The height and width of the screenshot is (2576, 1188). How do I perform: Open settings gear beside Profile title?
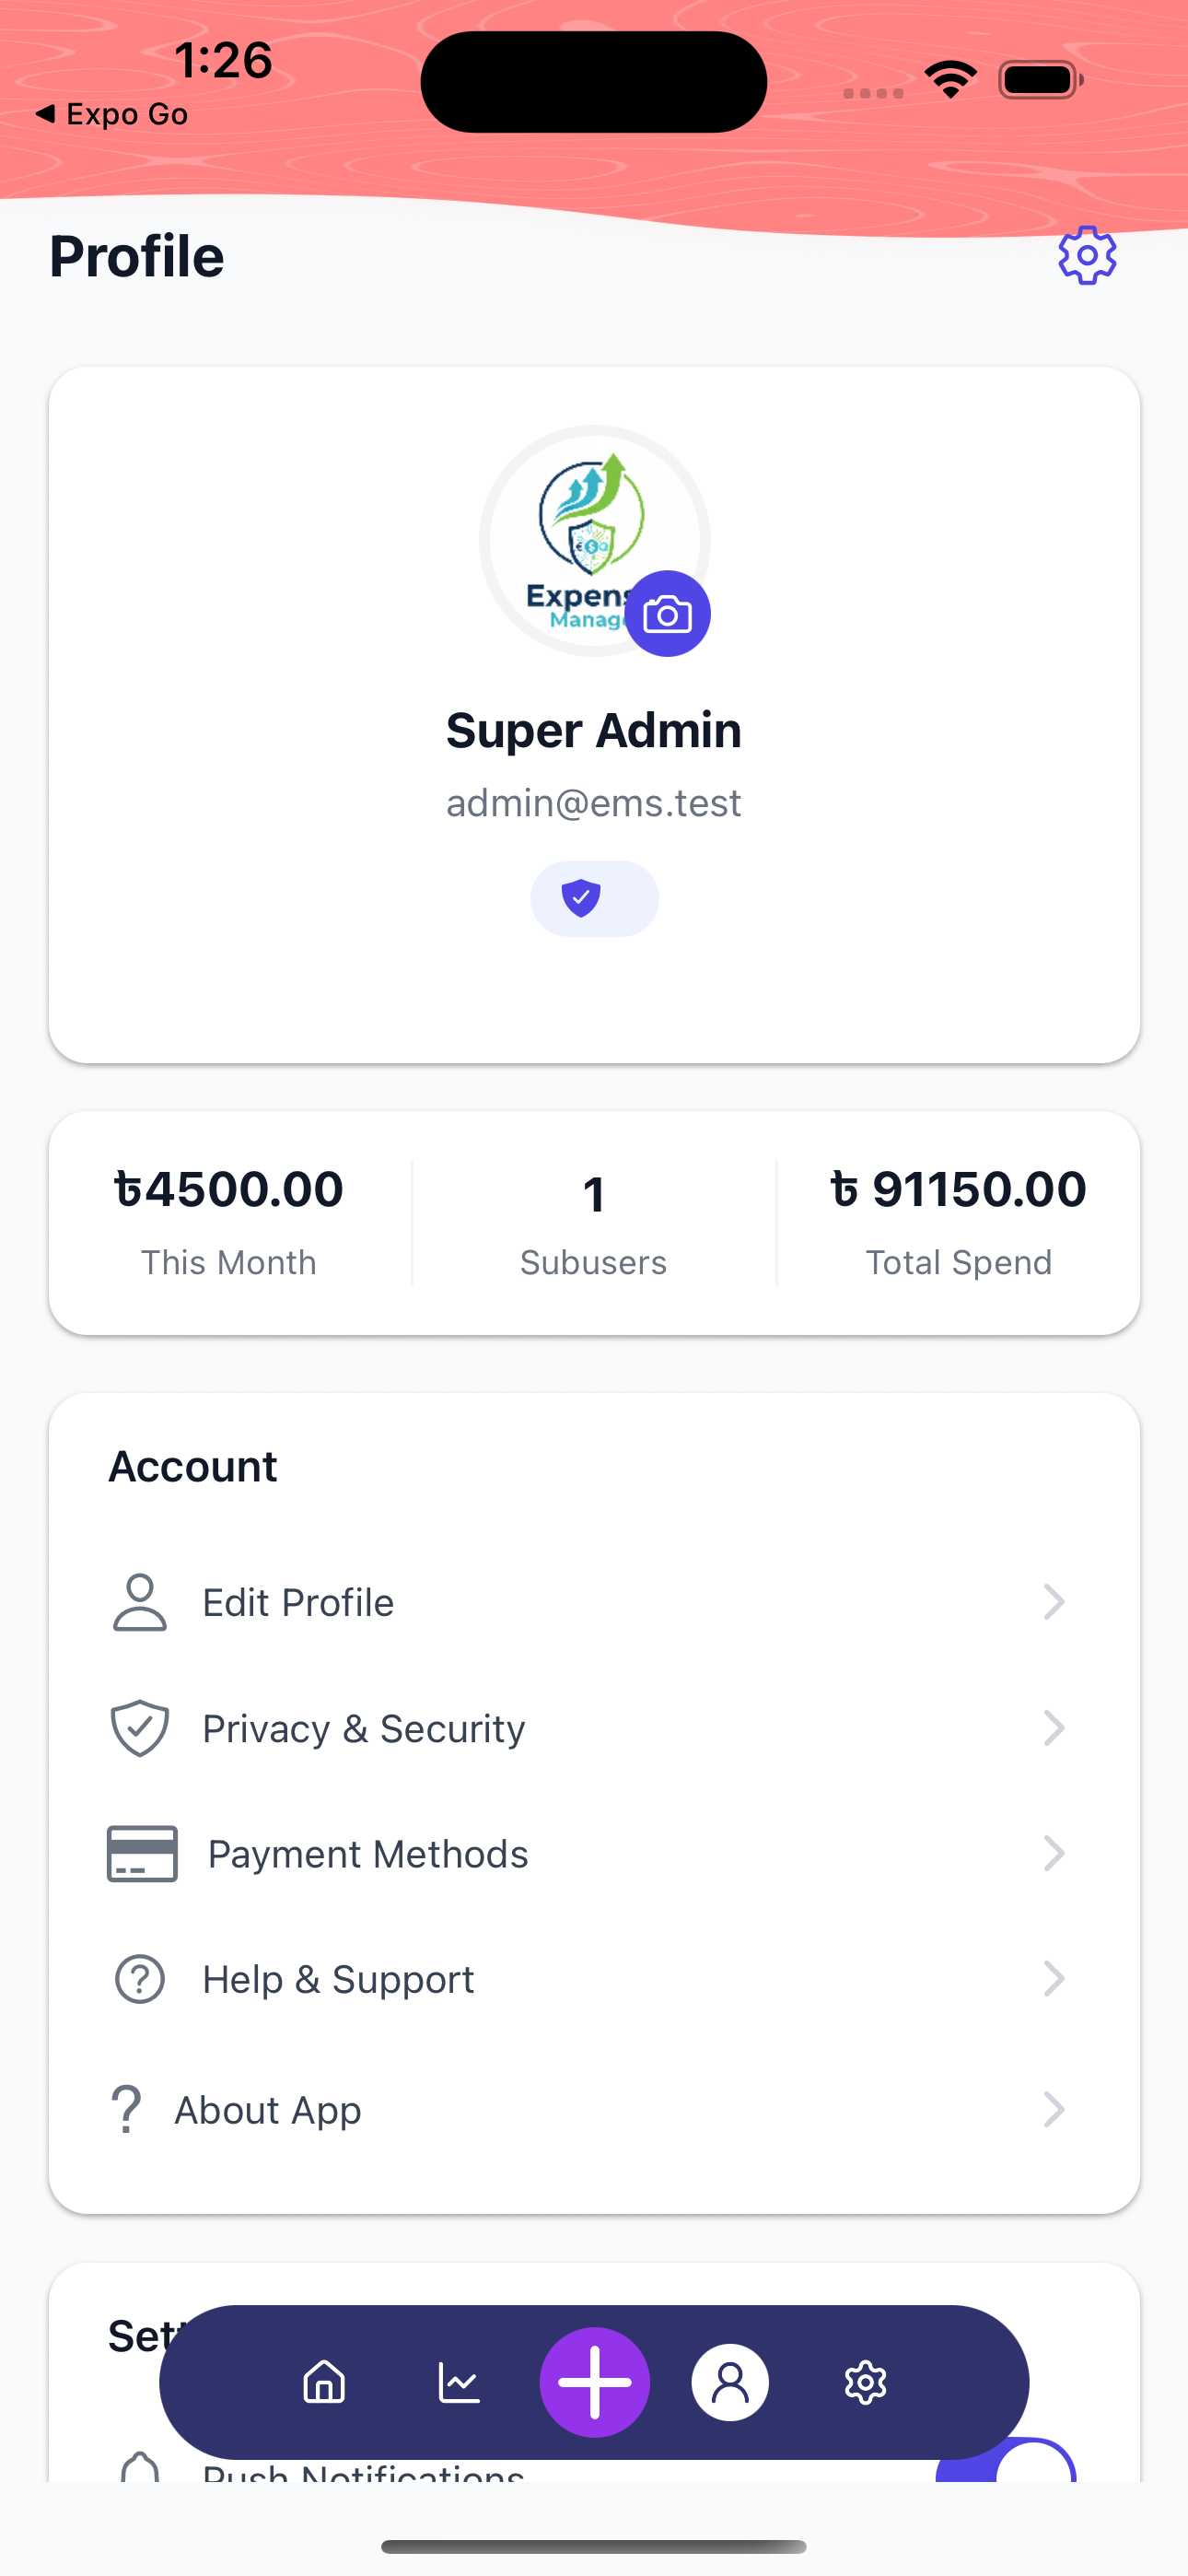coord(1087,256)
